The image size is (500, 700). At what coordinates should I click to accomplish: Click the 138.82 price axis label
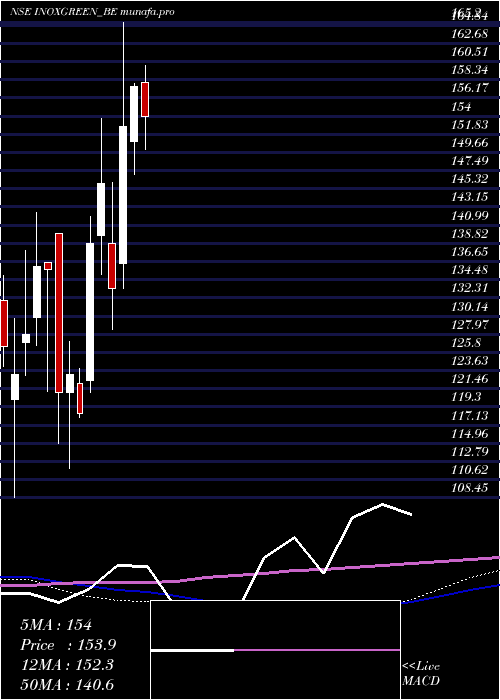469,233
